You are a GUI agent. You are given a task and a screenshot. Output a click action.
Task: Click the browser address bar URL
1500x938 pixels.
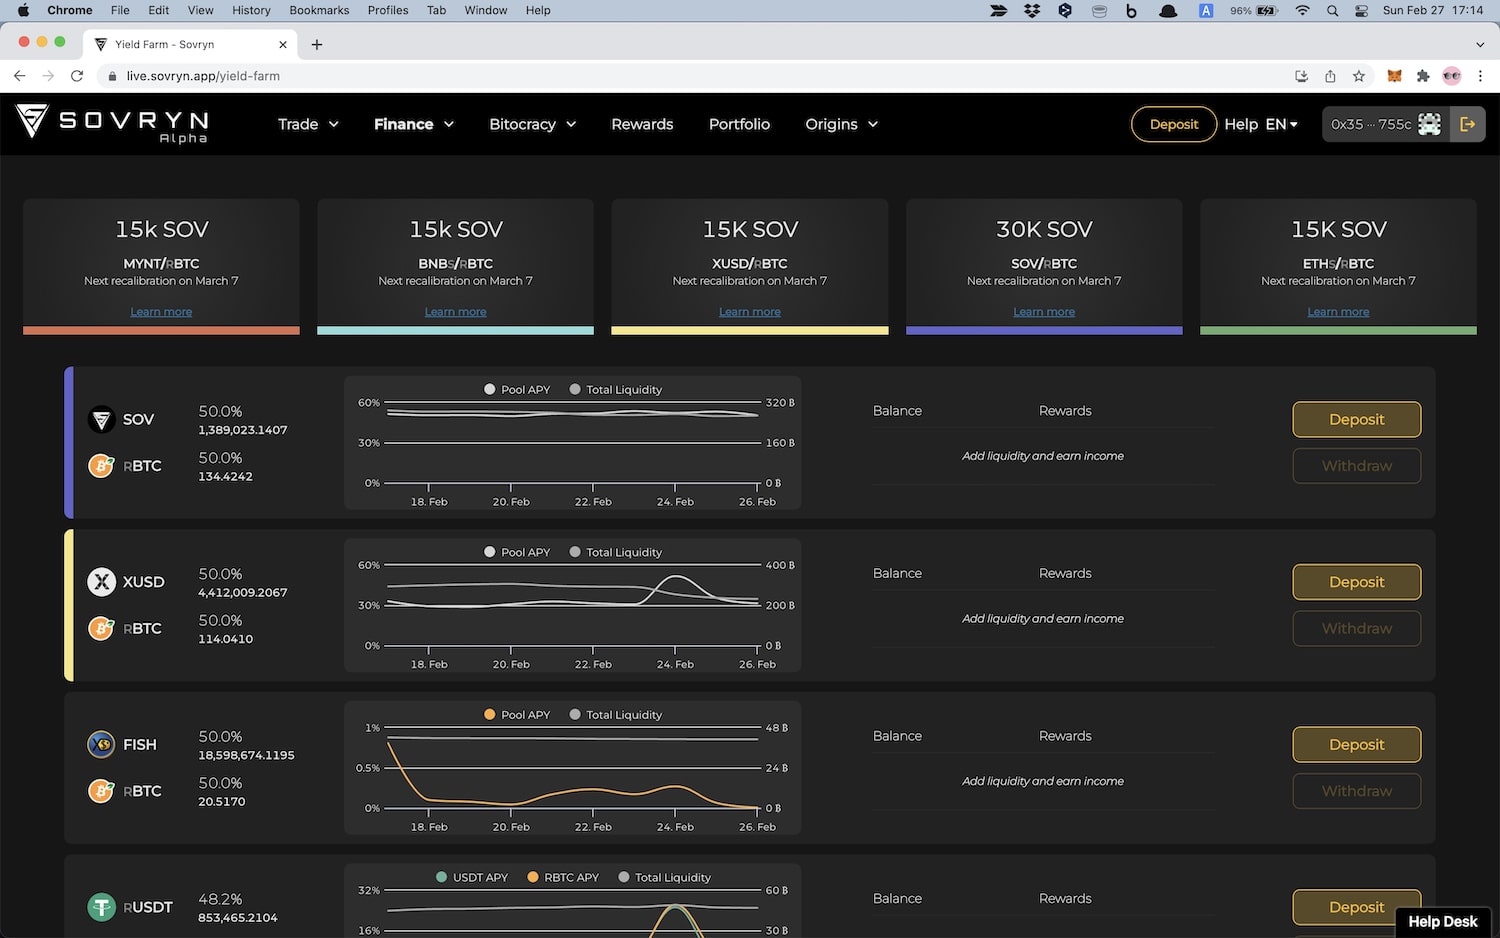pyautogui.click(x=203, y=76)
